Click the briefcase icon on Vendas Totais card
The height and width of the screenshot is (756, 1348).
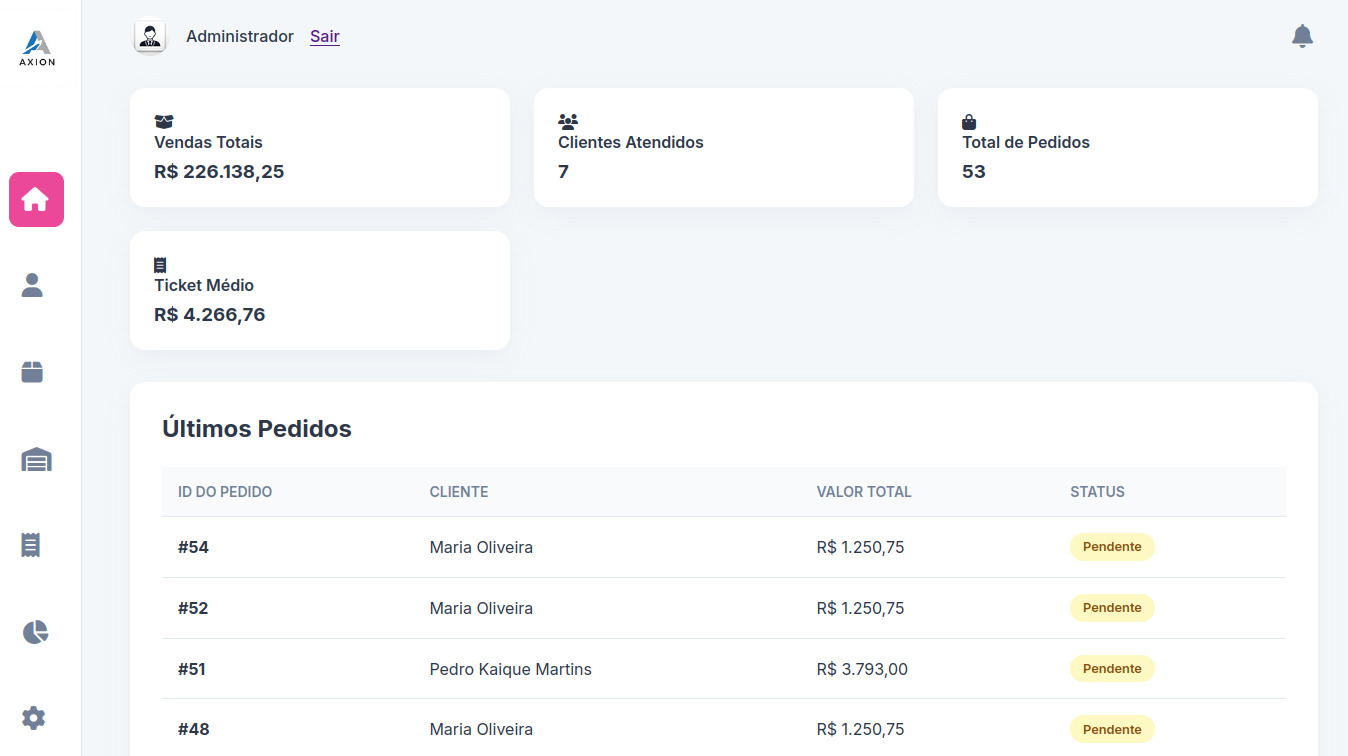coord(164,120)
